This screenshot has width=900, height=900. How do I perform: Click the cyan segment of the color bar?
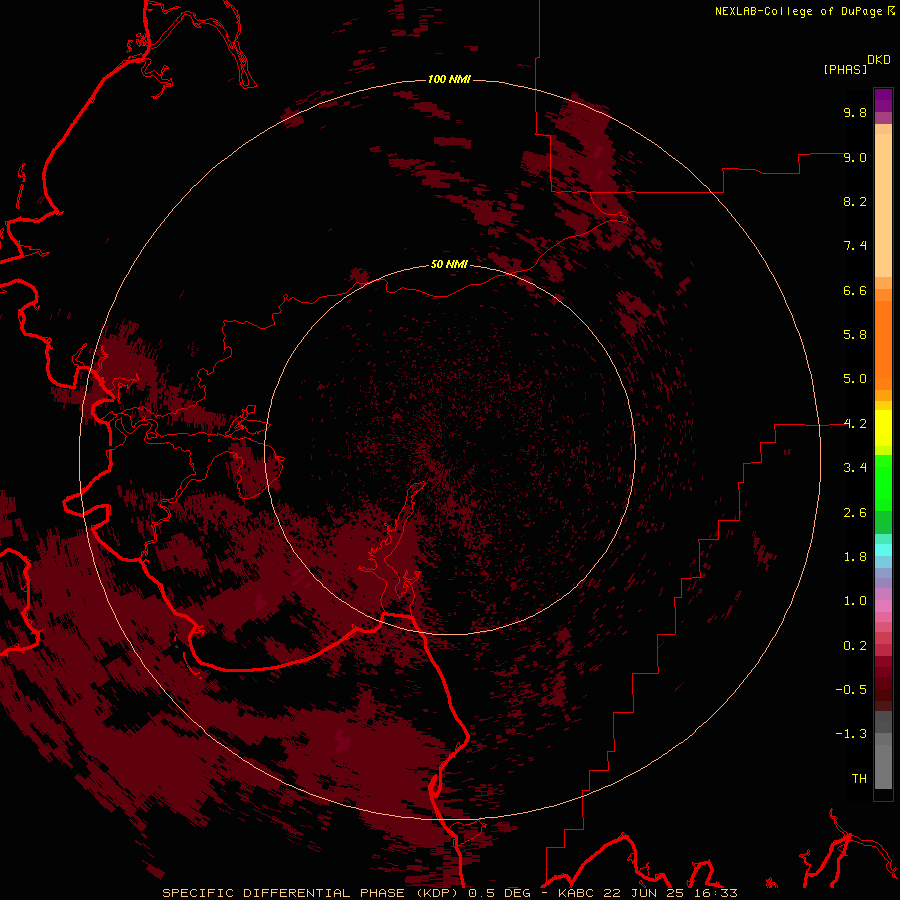pyautogui.click(x=883, y=550)
